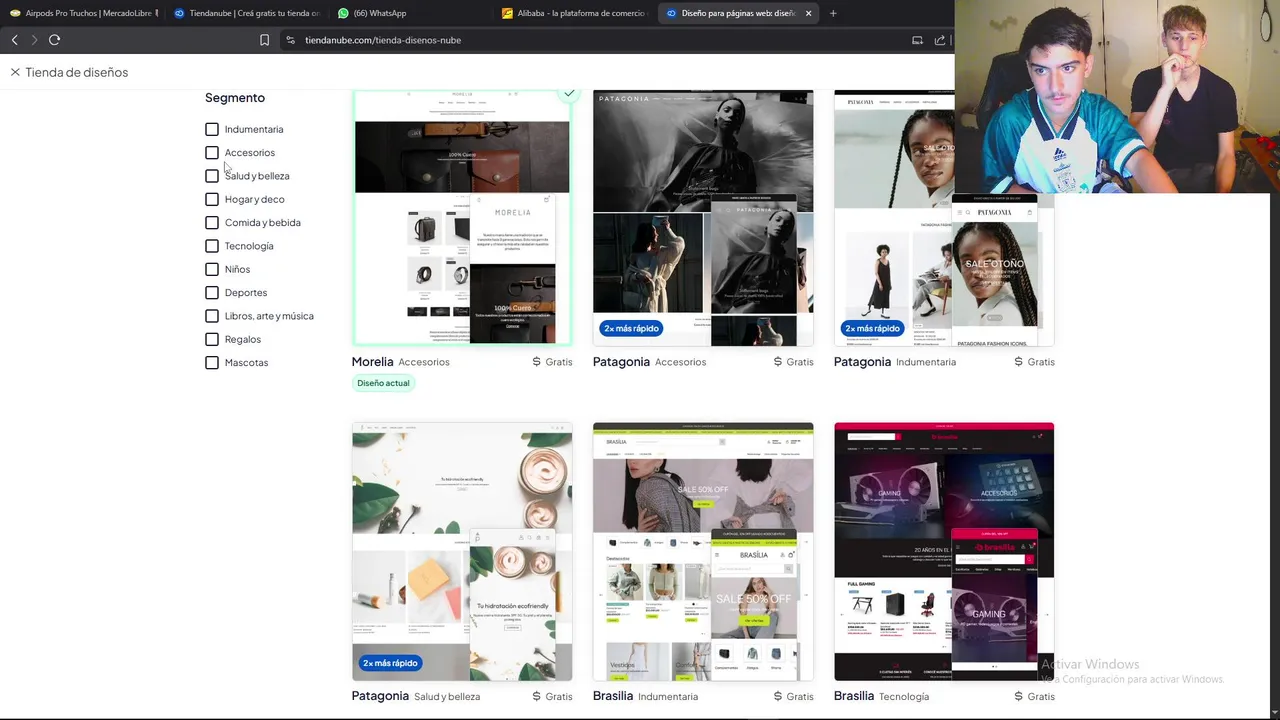
Task: Close Tienda de diseños with the X icon
Action: click(x=15, y=72)
